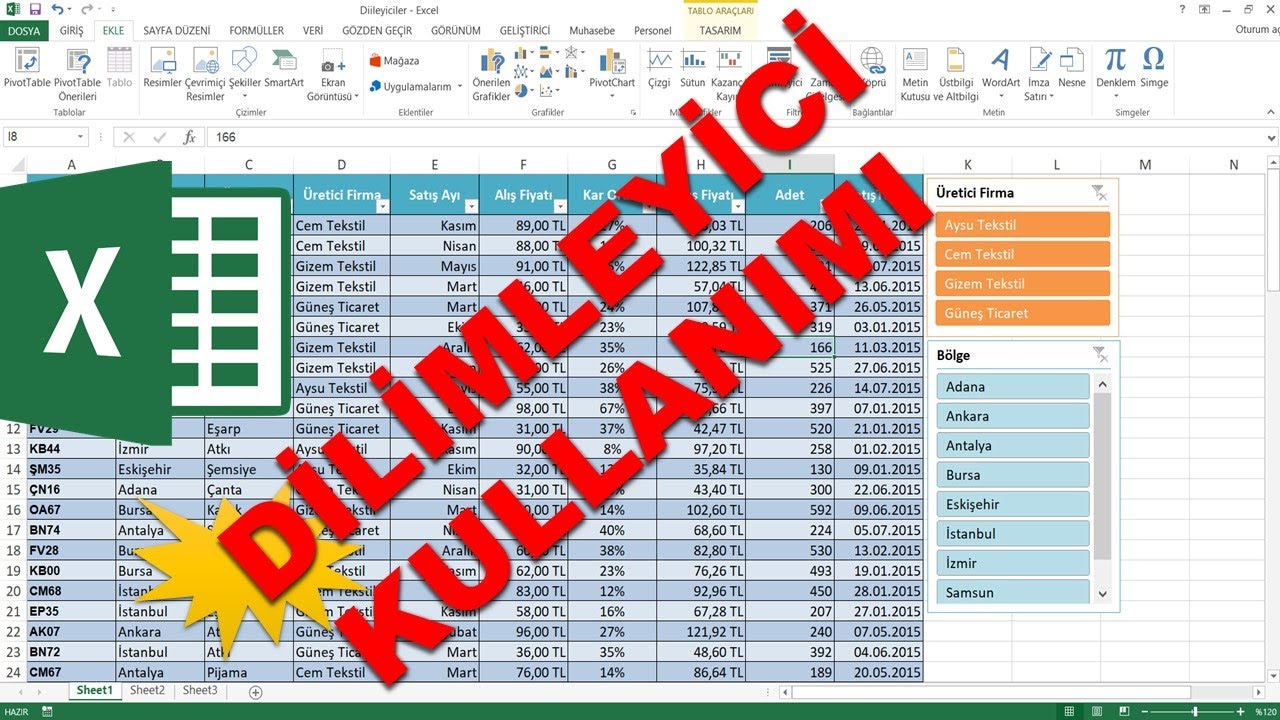Toggle Aysu Tekstil slicer item
This screenshot has height=720, width=1280.
pyautogui.click(x=1023, y=225)
